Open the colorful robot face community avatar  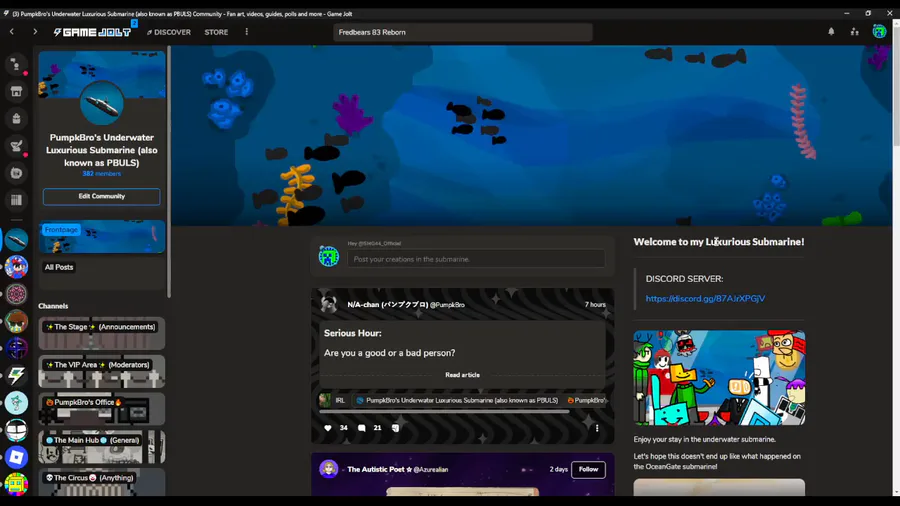pyautogui.click(x=16, y=484)
